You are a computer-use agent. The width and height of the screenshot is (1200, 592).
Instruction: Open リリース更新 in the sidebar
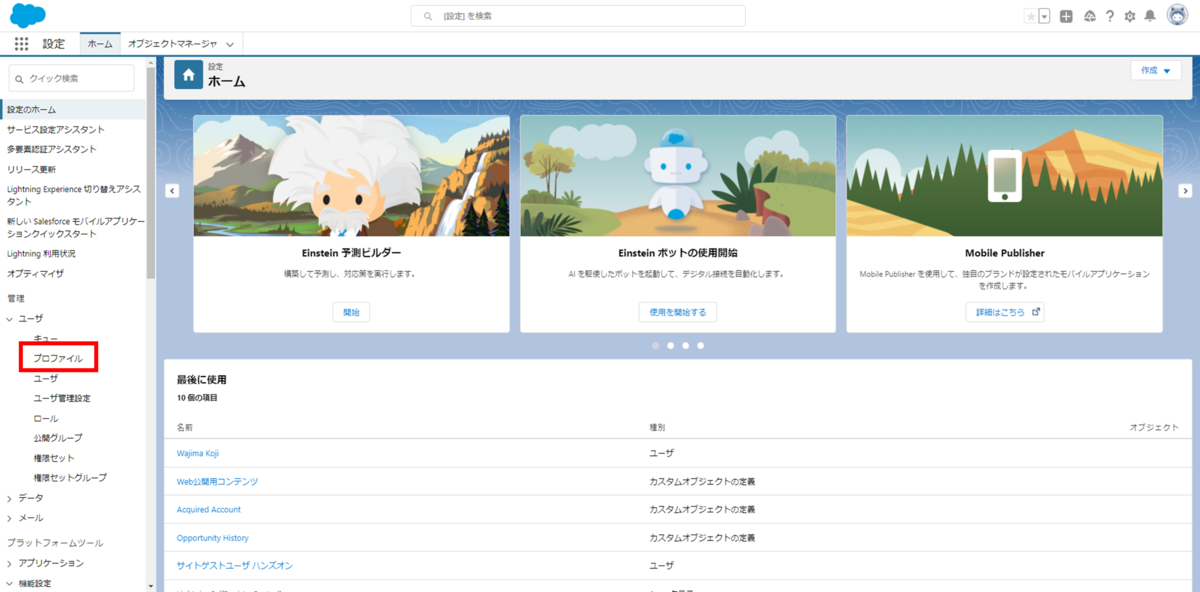point(31,169)
